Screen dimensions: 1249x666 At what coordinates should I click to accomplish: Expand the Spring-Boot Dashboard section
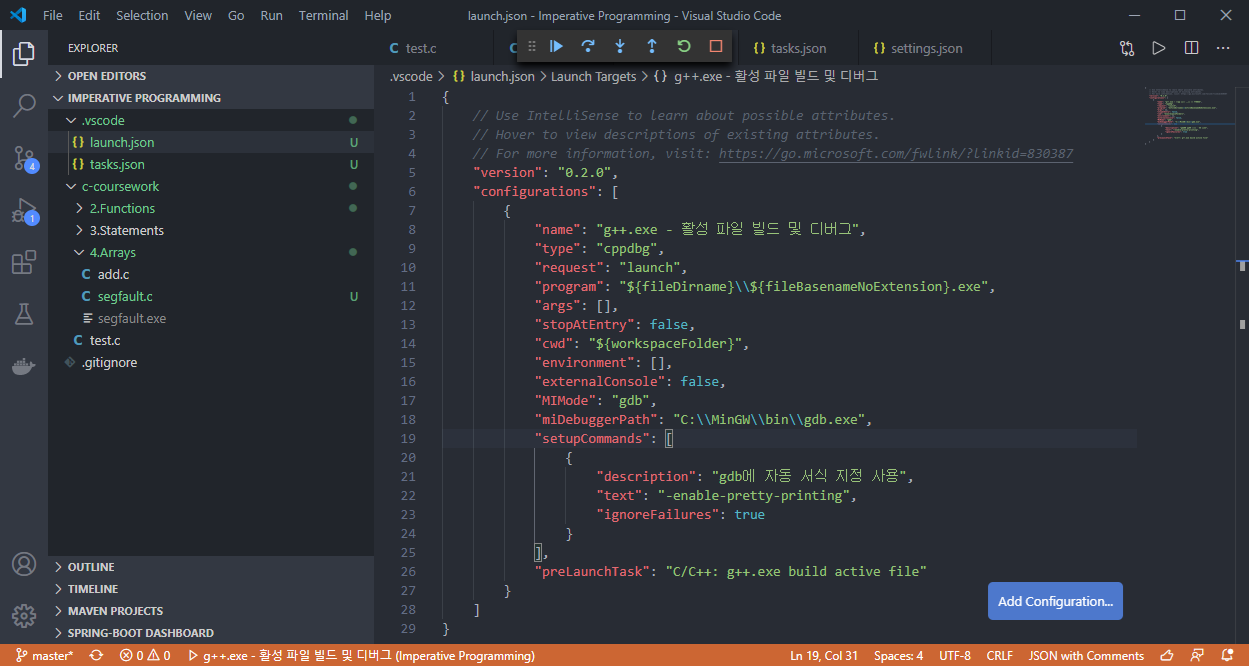coord(210,633)
